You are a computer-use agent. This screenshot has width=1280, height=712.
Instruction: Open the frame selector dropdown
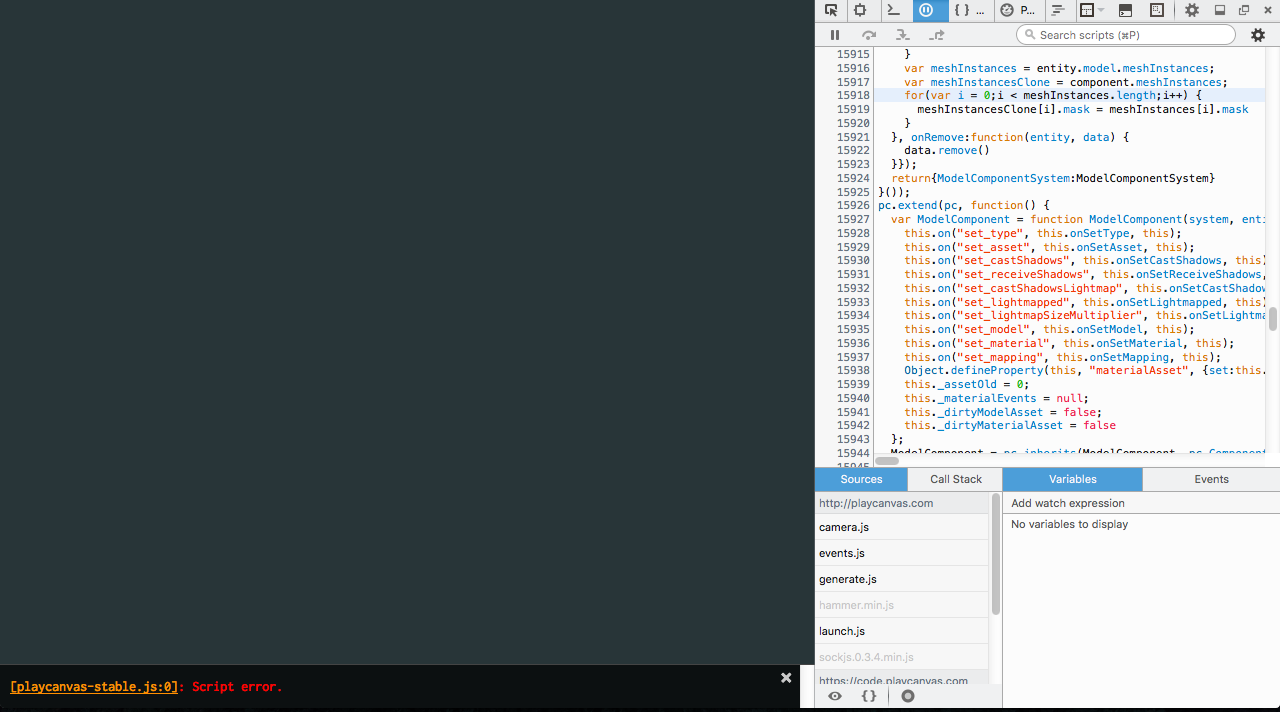(1092, 10)
